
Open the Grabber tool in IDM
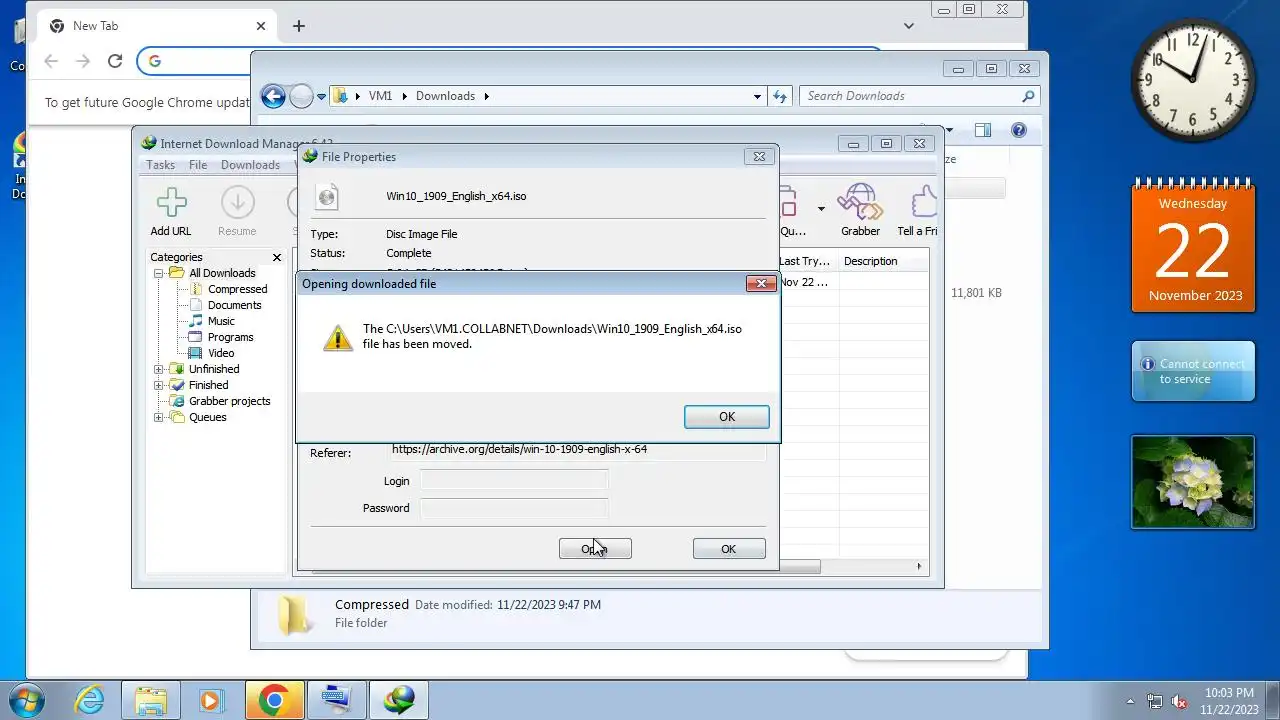coord(860,211)
